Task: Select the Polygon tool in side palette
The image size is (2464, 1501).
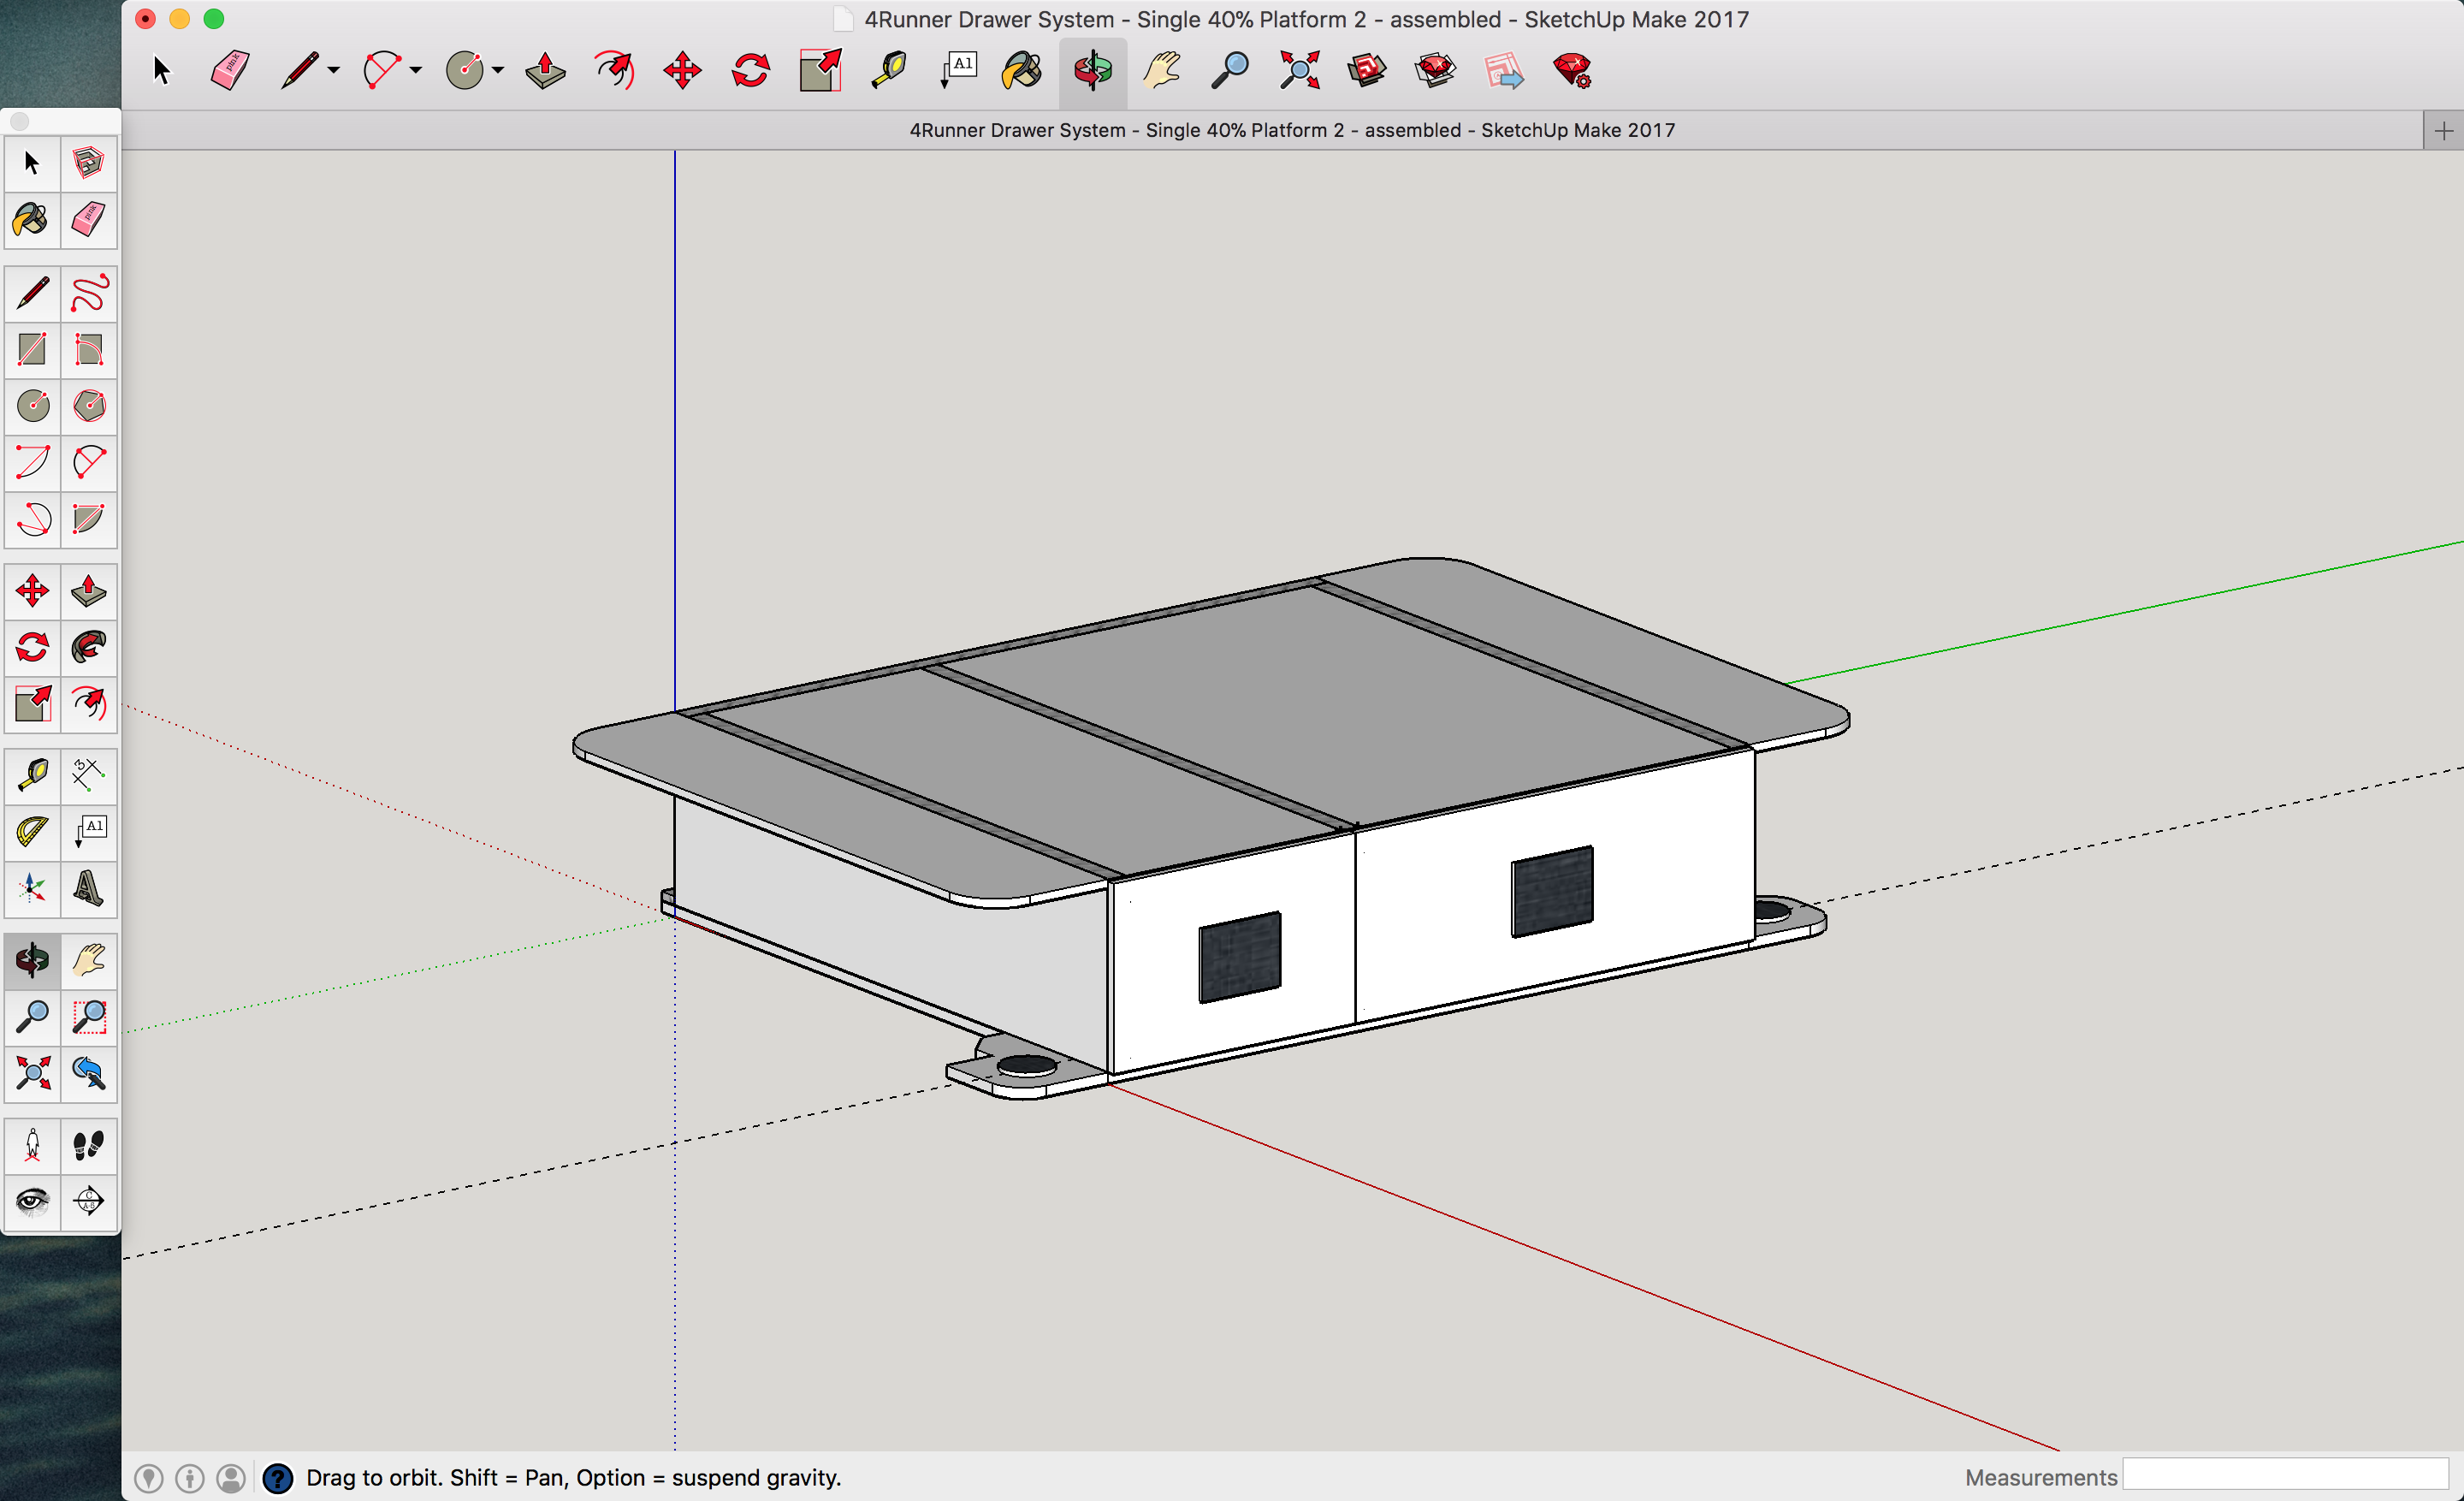Action: pyautogui.click(x=89, y=406)
